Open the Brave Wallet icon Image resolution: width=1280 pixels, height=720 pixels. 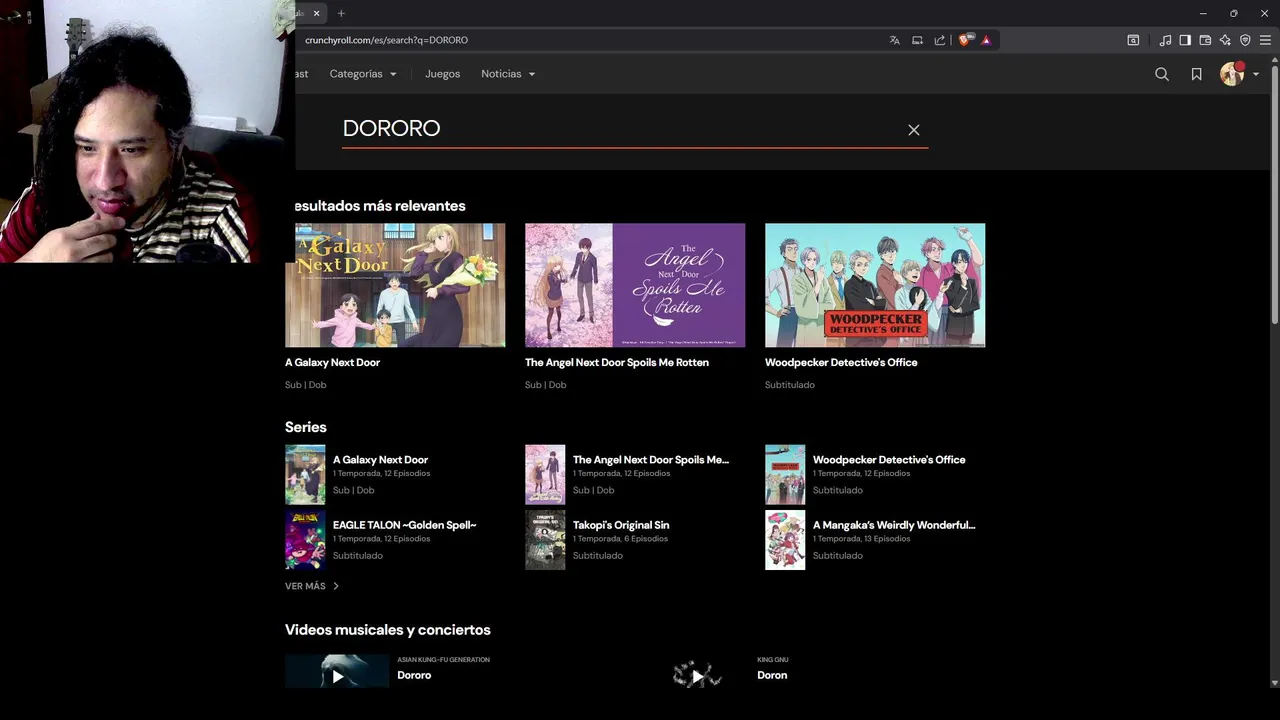1205,40
